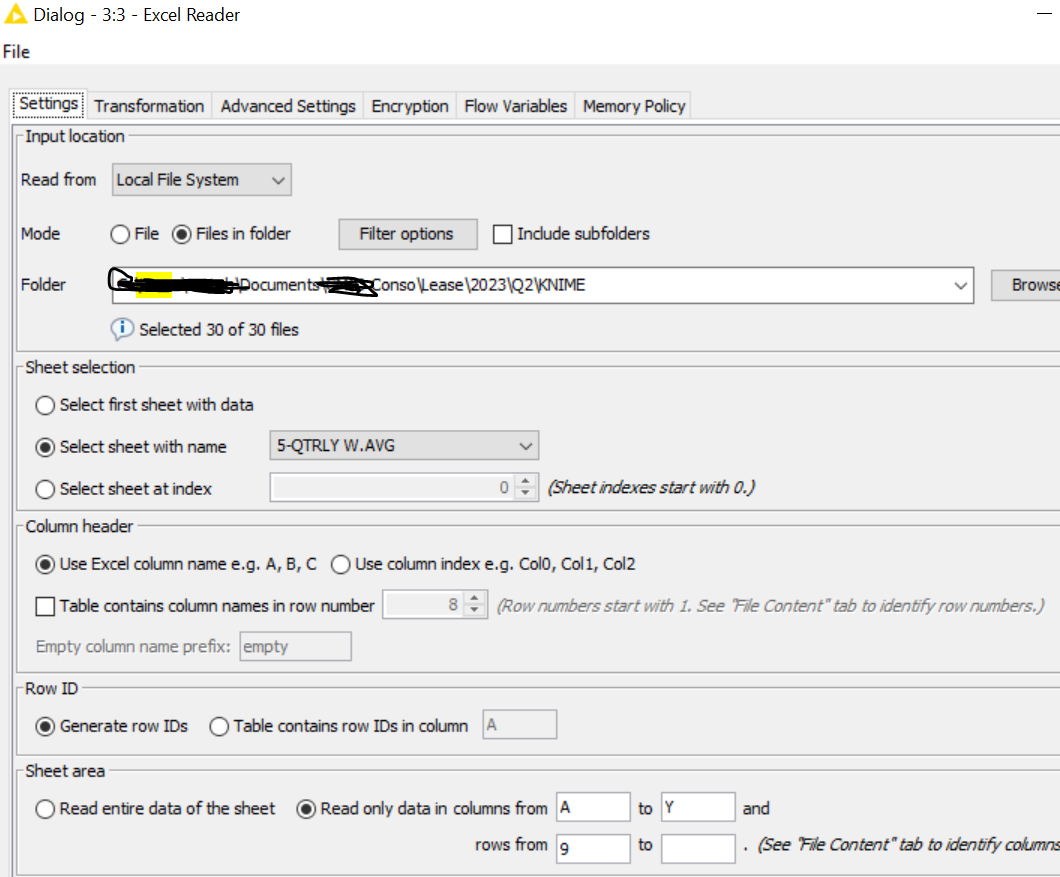Click the rows from input field containing 9
Viewport: 1060px width, 877px height.
pos(593,847)
